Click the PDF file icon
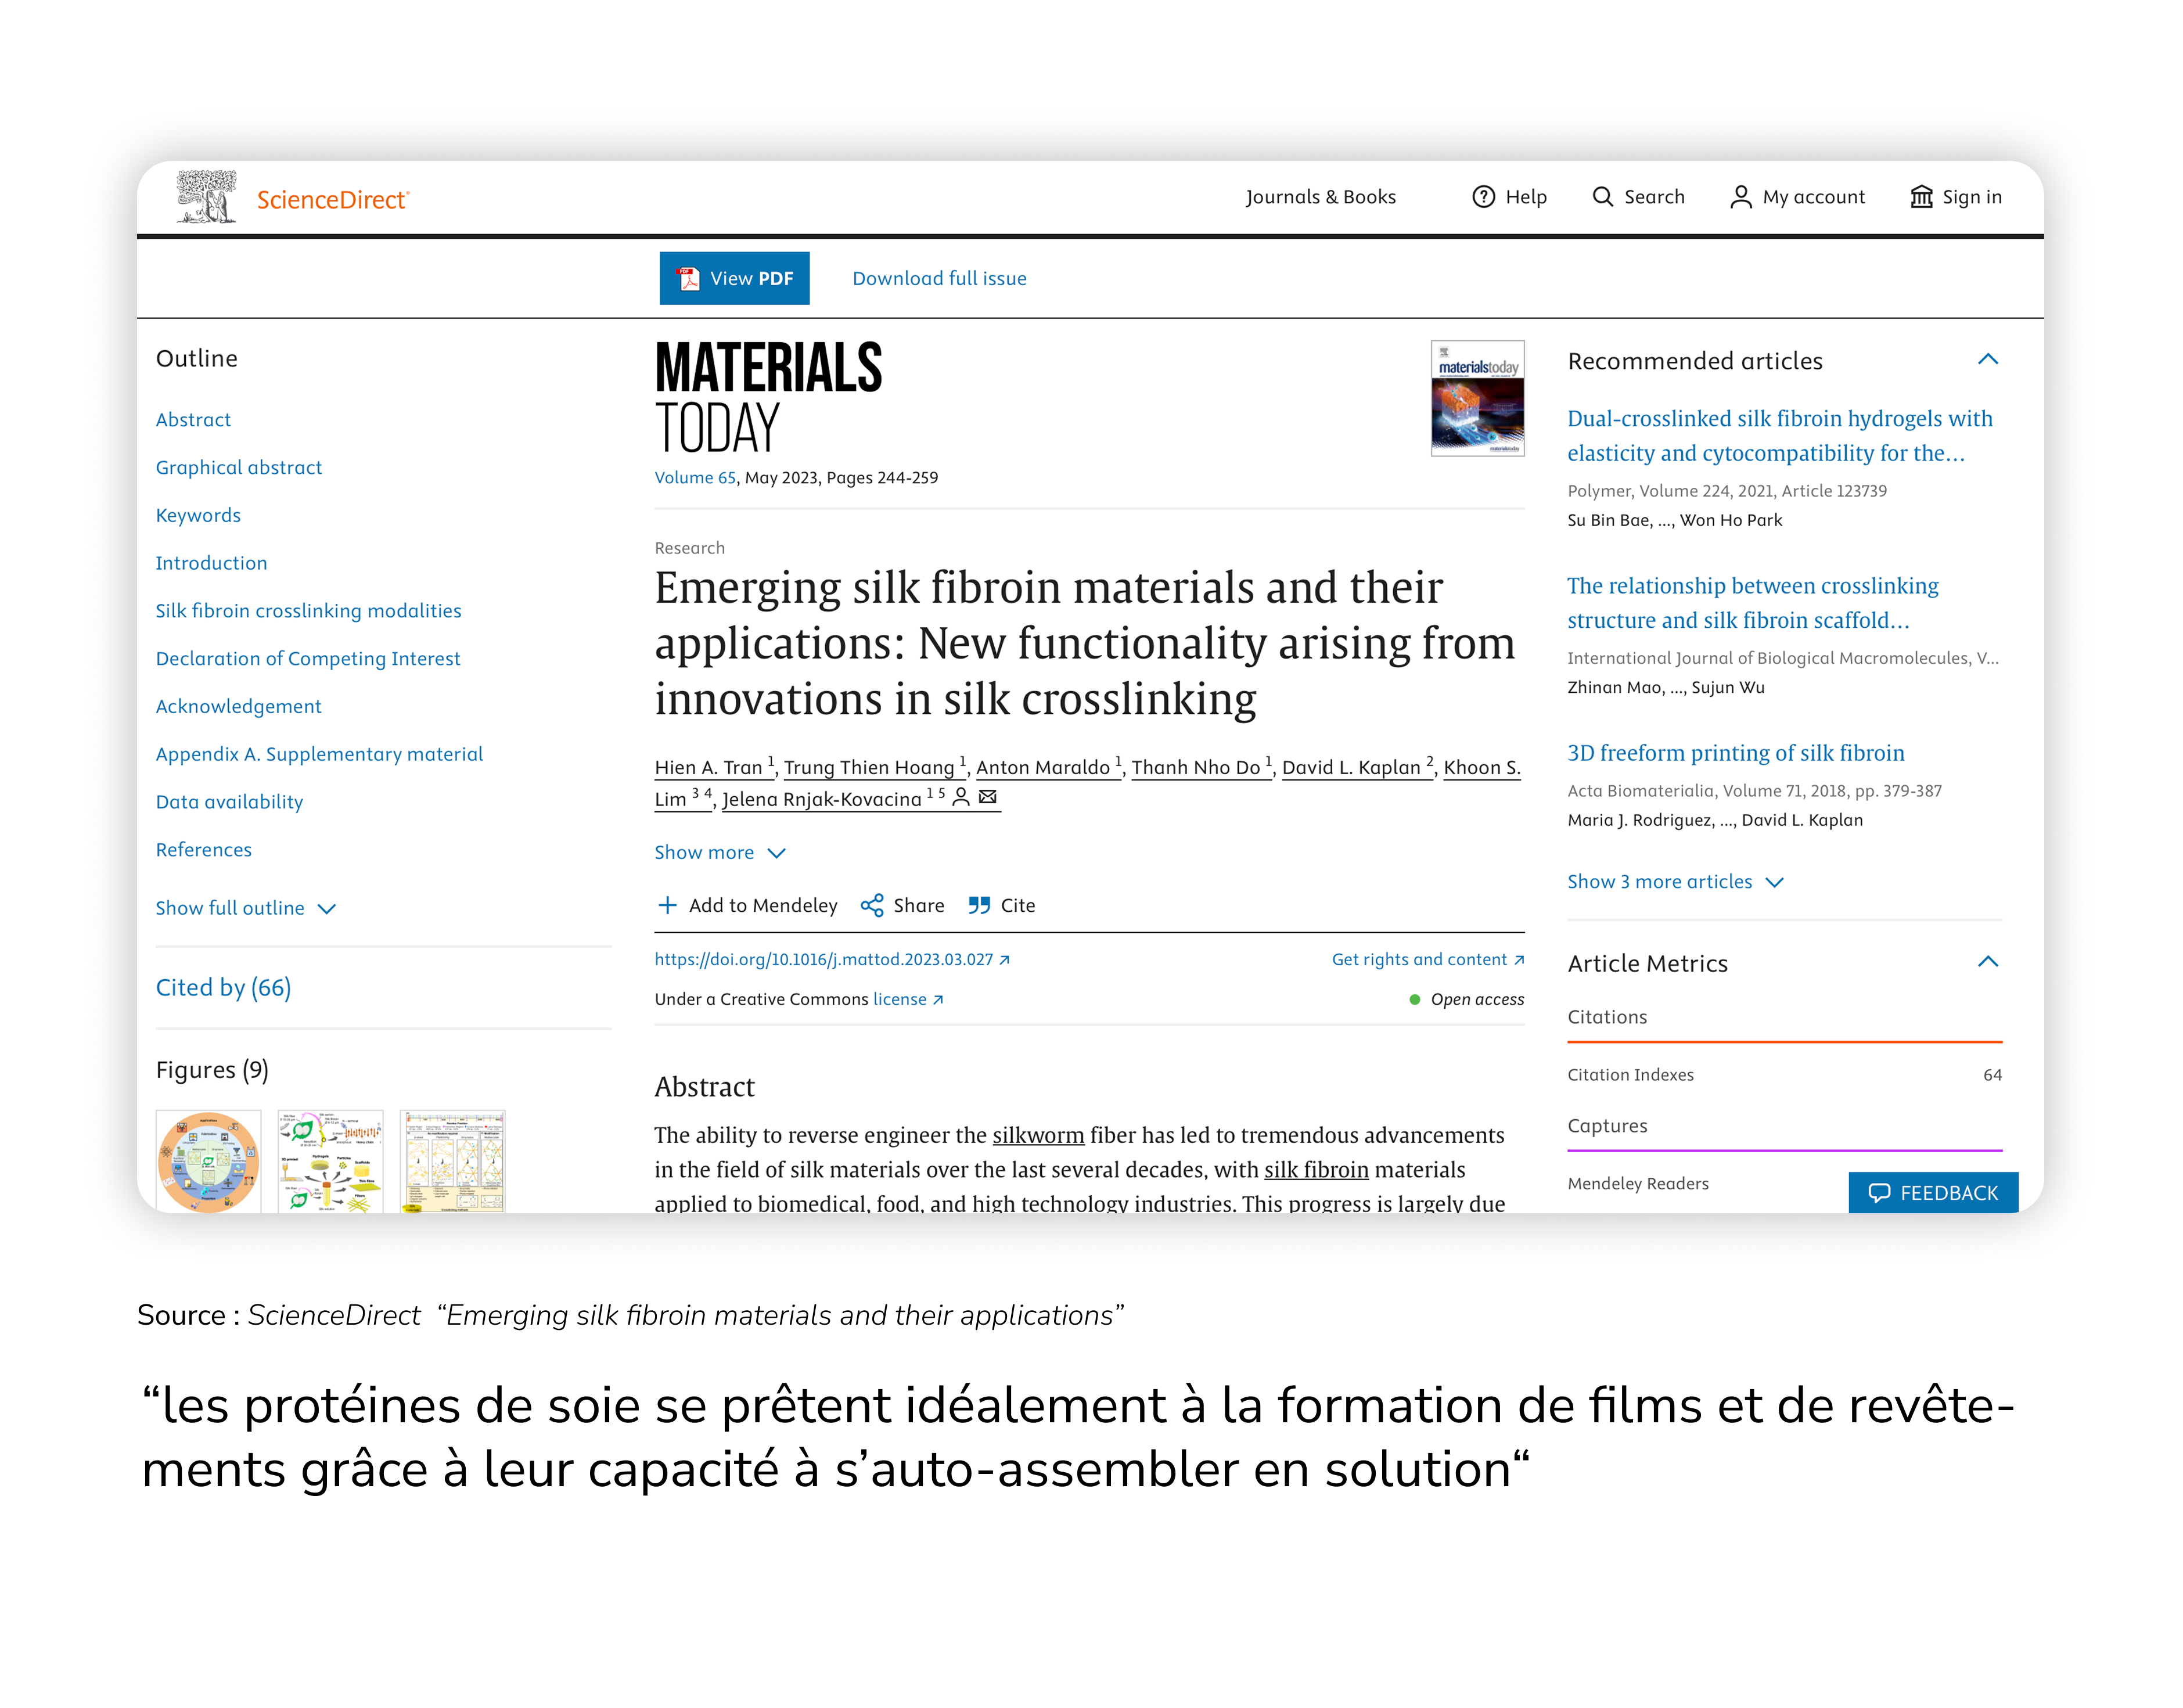 pos(688,278)
